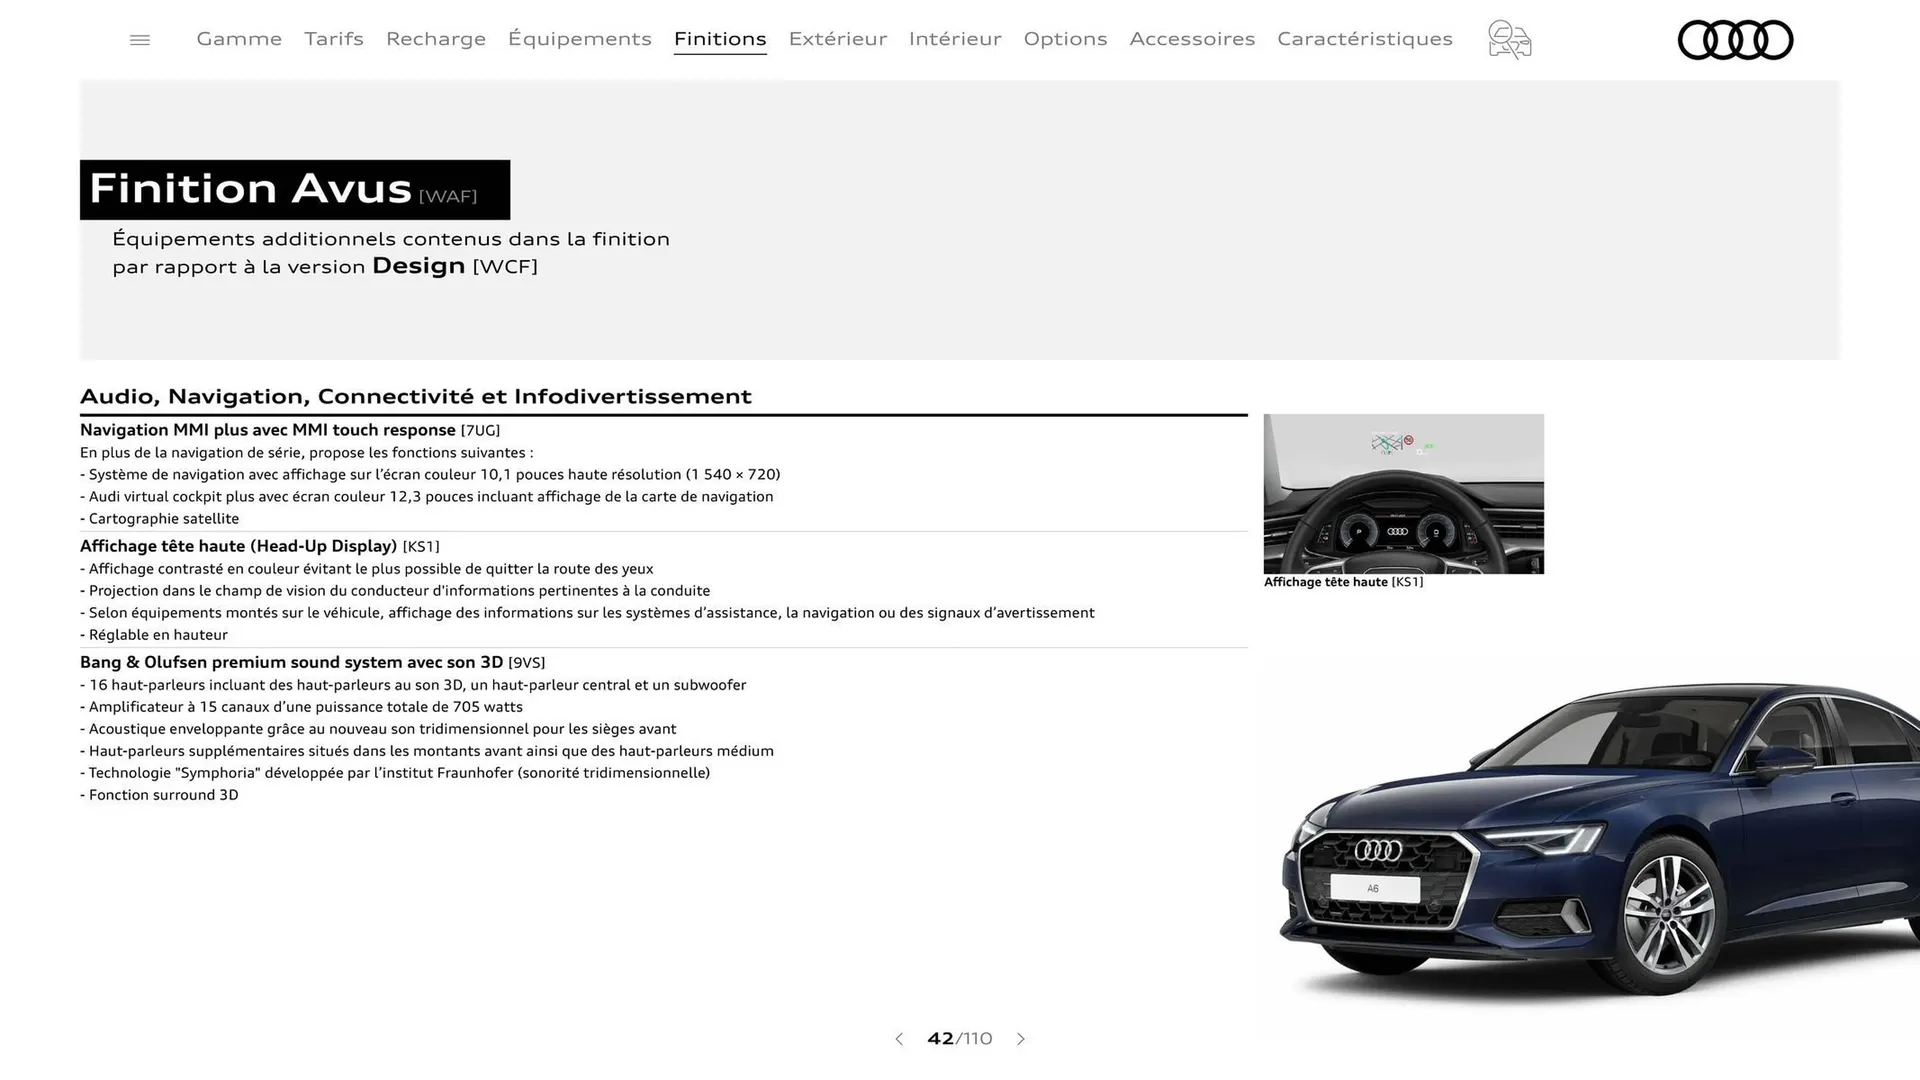Click the page counter 42/110
Viewport: 1920px width, 1080px height.
pyautogui.click(x=959, y=1039)
